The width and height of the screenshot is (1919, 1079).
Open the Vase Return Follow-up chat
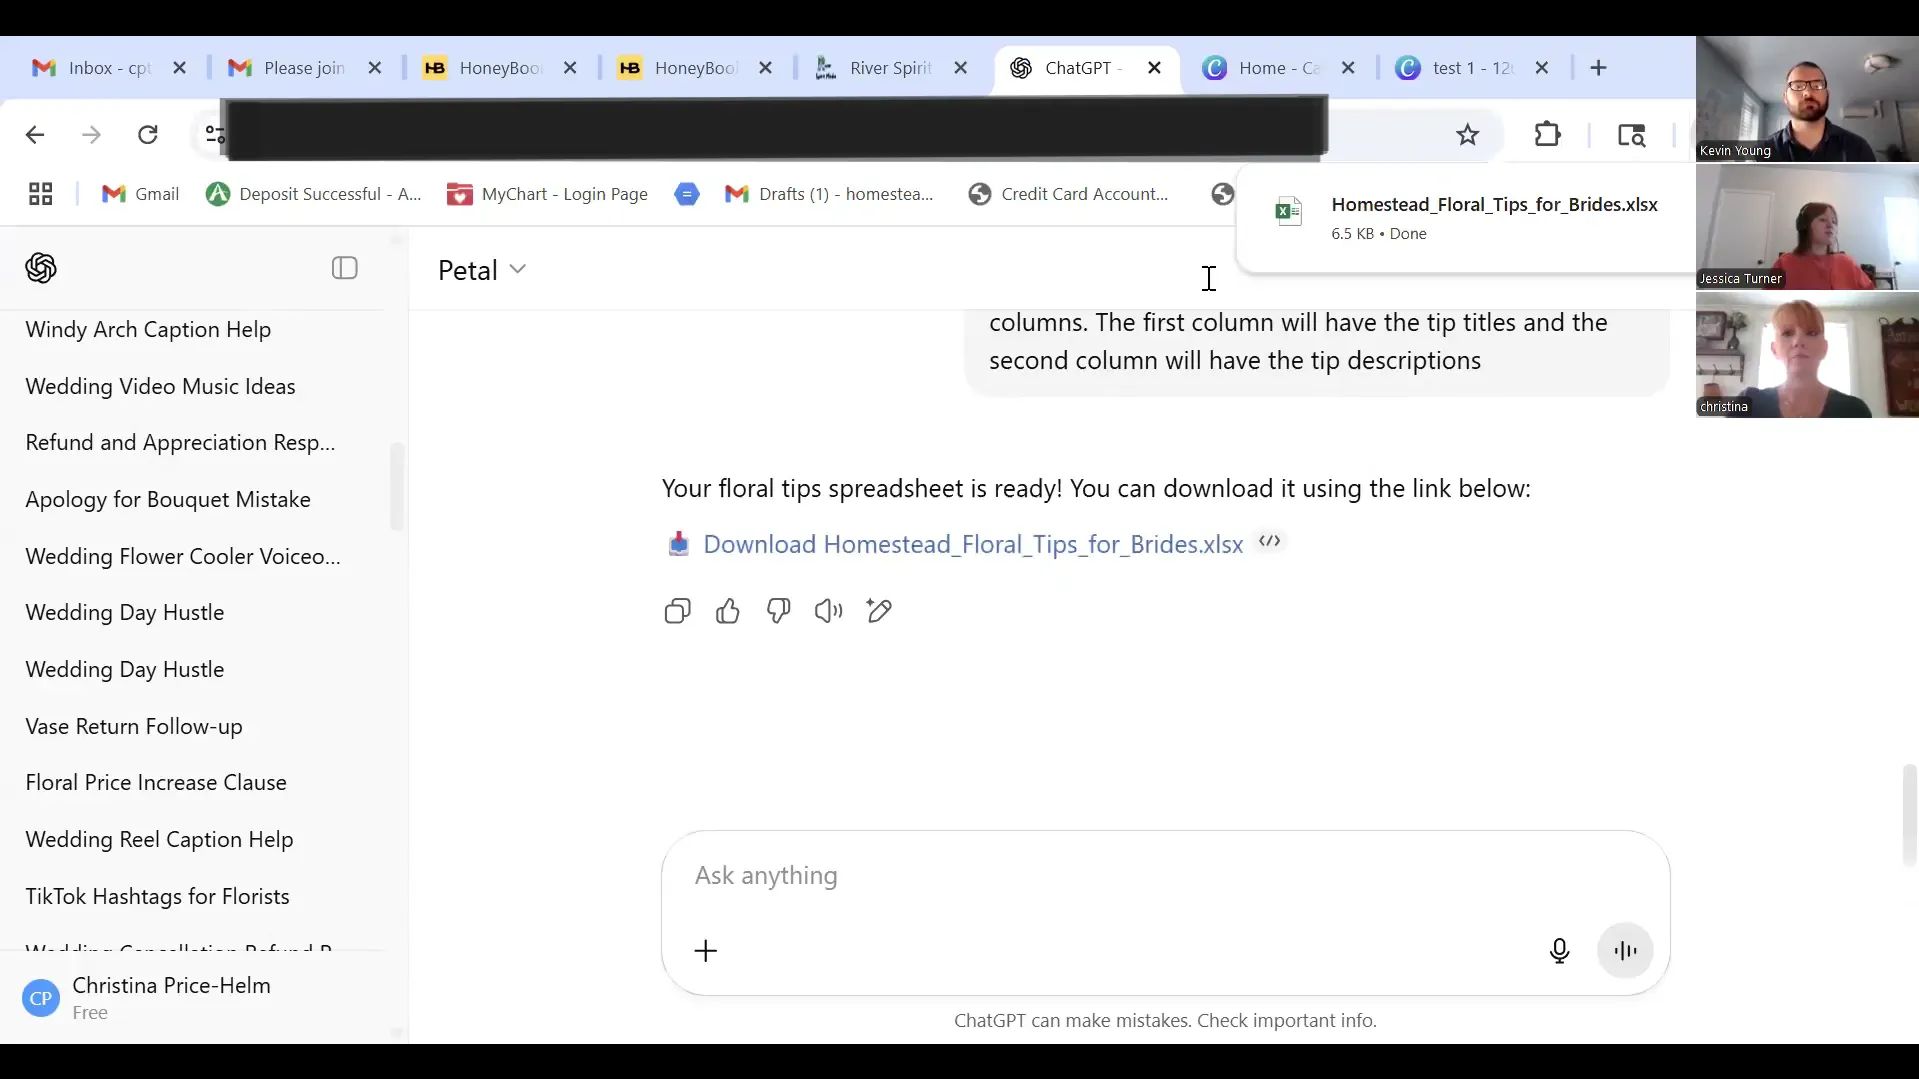[x=134, y=727]
